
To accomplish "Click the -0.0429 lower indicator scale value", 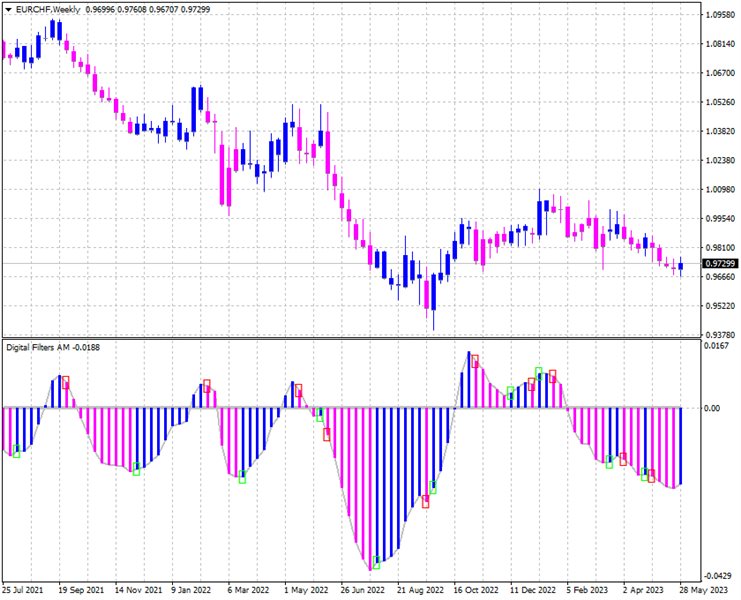I will 716,576.
